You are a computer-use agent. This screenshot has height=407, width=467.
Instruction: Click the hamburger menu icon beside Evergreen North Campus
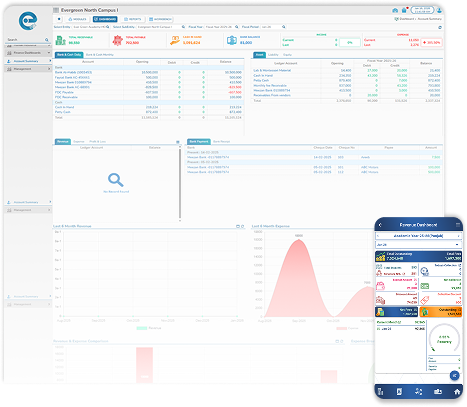[x=56, y=10]
